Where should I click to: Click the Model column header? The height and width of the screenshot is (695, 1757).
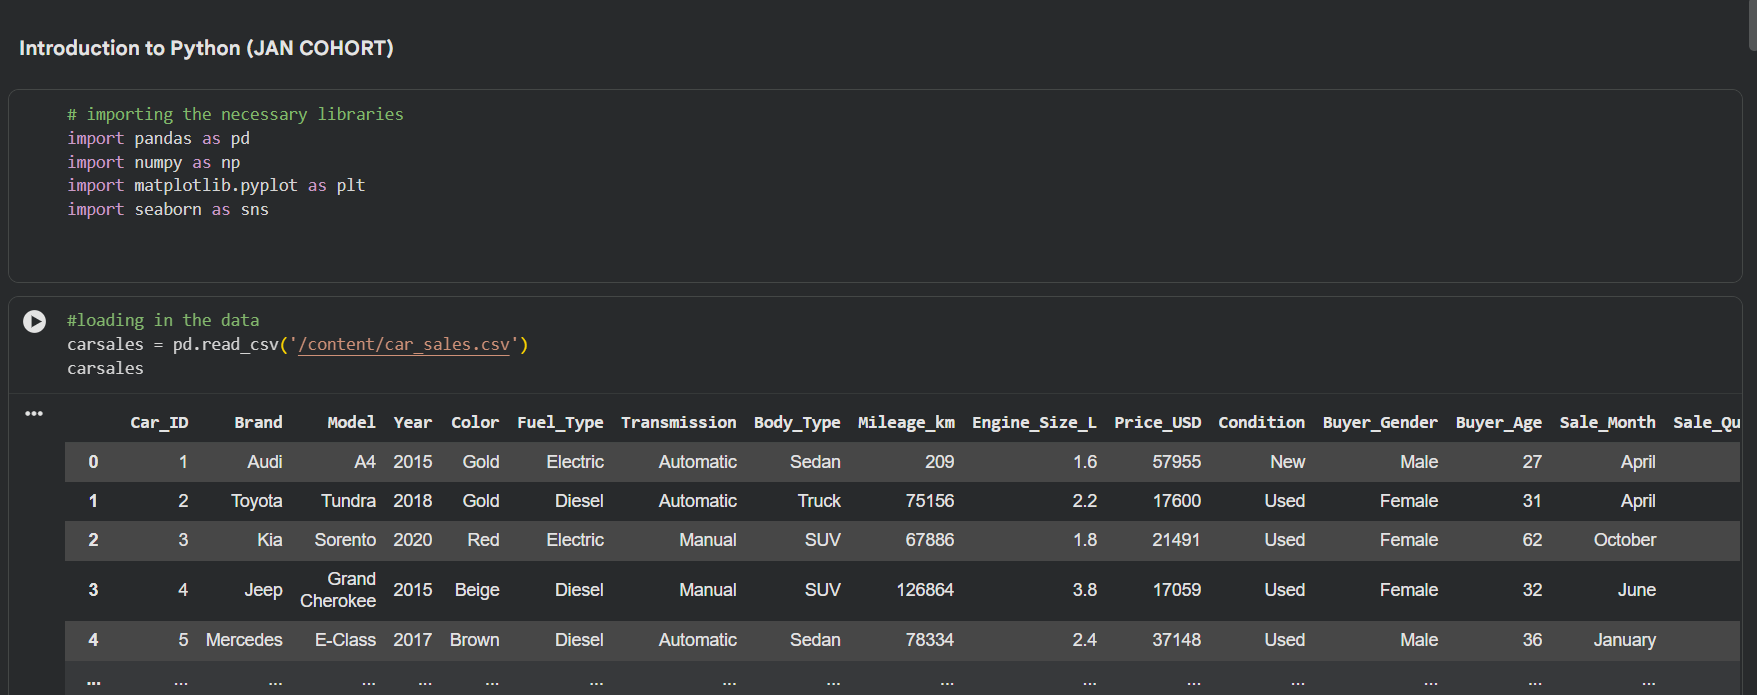351,422
